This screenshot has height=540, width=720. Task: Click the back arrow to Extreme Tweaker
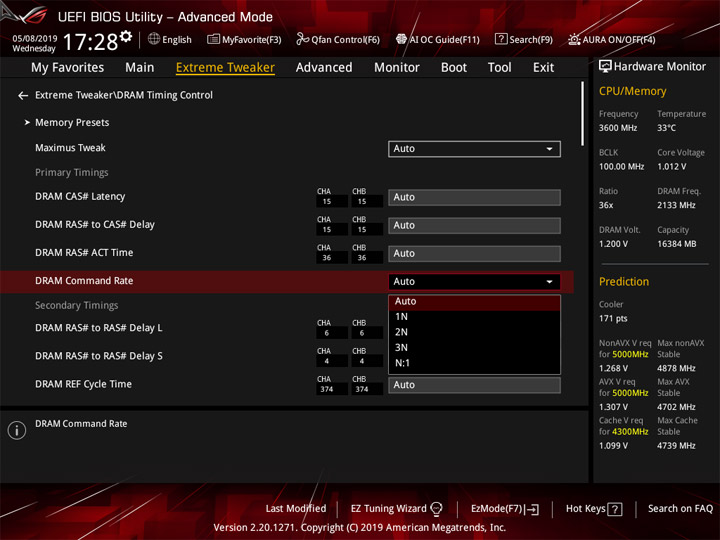point(23,96)
